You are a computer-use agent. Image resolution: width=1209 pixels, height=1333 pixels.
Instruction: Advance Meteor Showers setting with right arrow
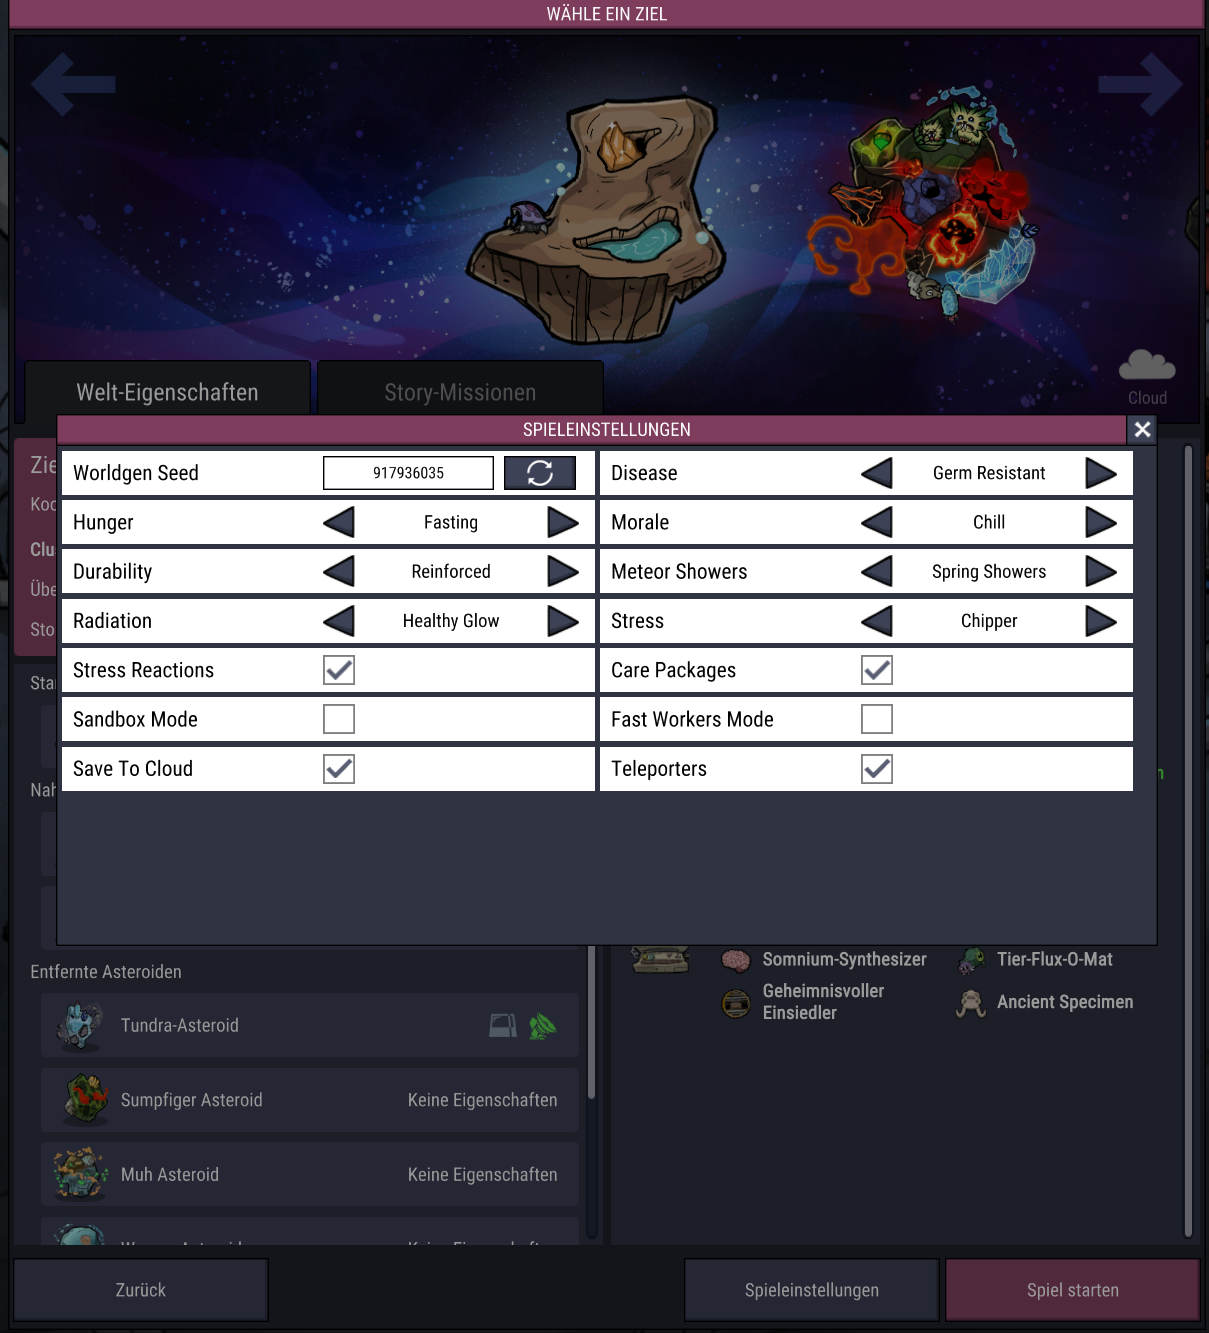tap(1101, 572)
